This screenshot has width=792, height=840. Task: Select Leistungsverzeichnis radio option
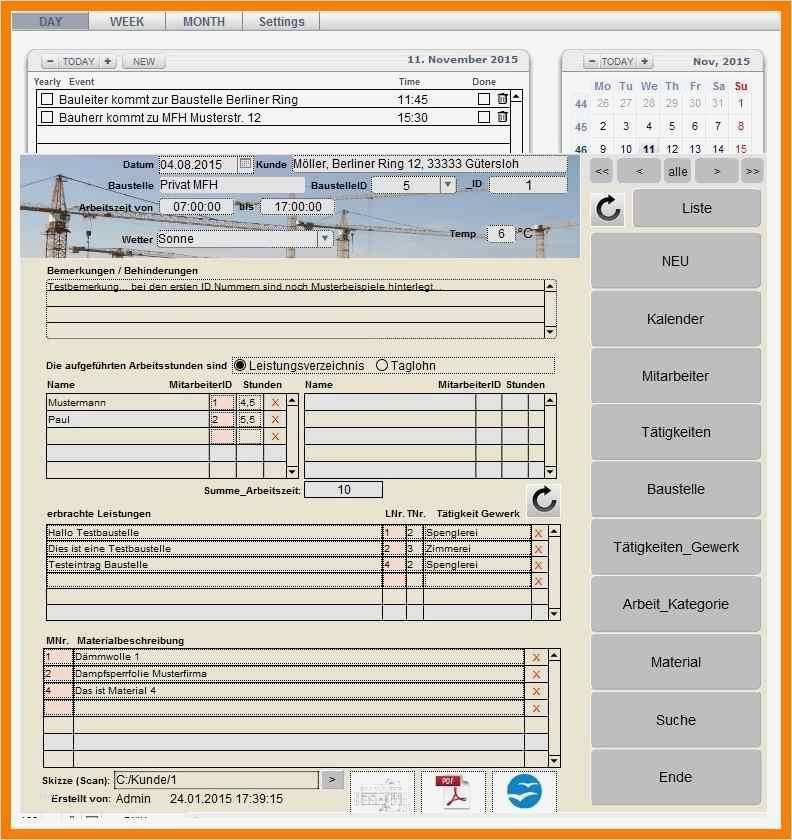240,365
